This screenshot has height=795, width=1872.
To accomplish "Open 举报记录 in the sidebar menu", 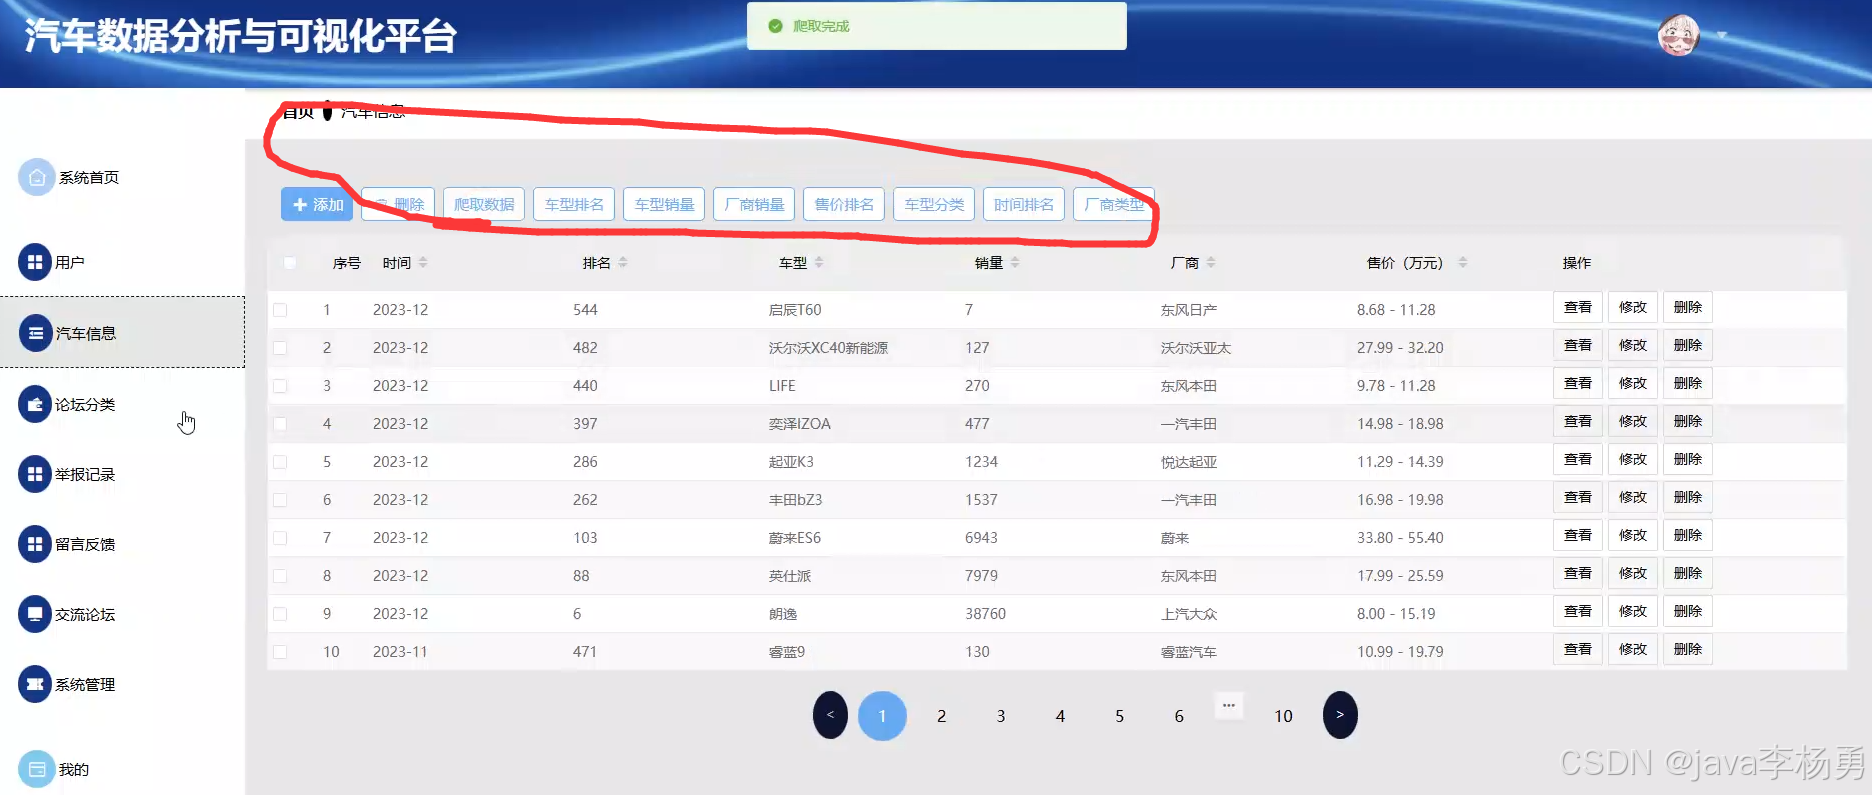I will [85, 474].
